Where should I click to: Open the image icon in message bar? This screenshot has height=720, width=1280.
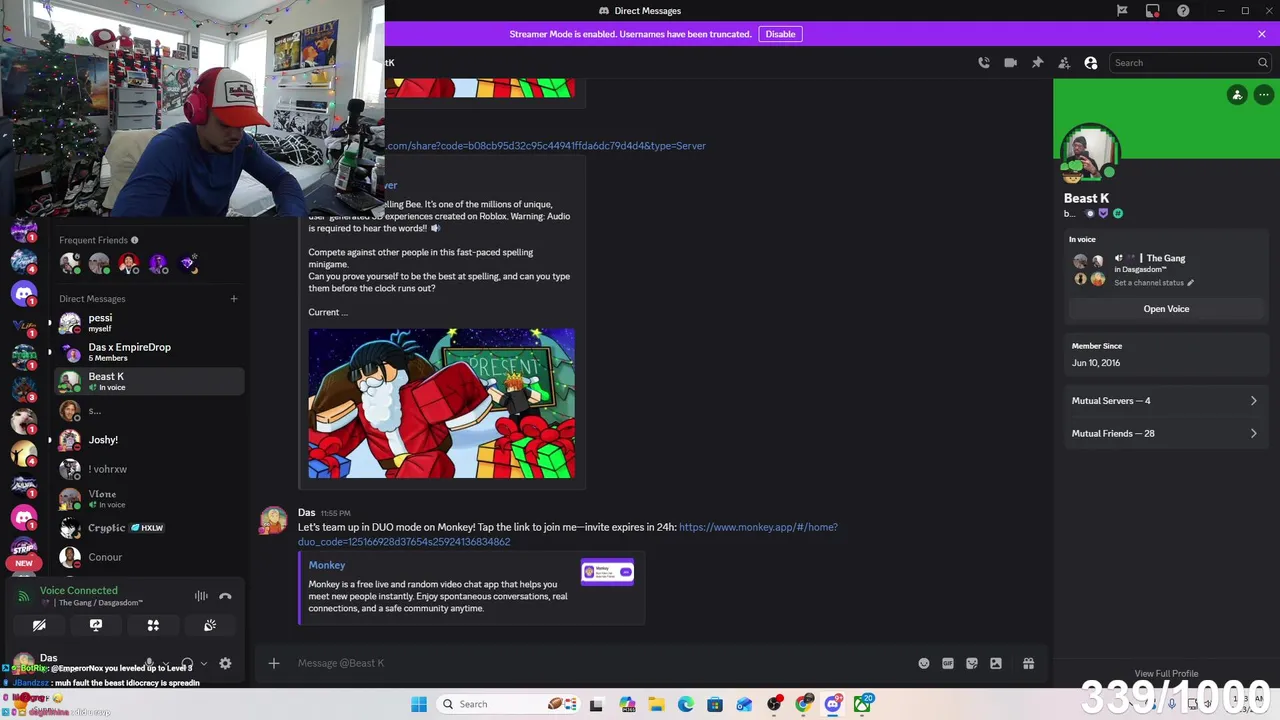(996, 663)
